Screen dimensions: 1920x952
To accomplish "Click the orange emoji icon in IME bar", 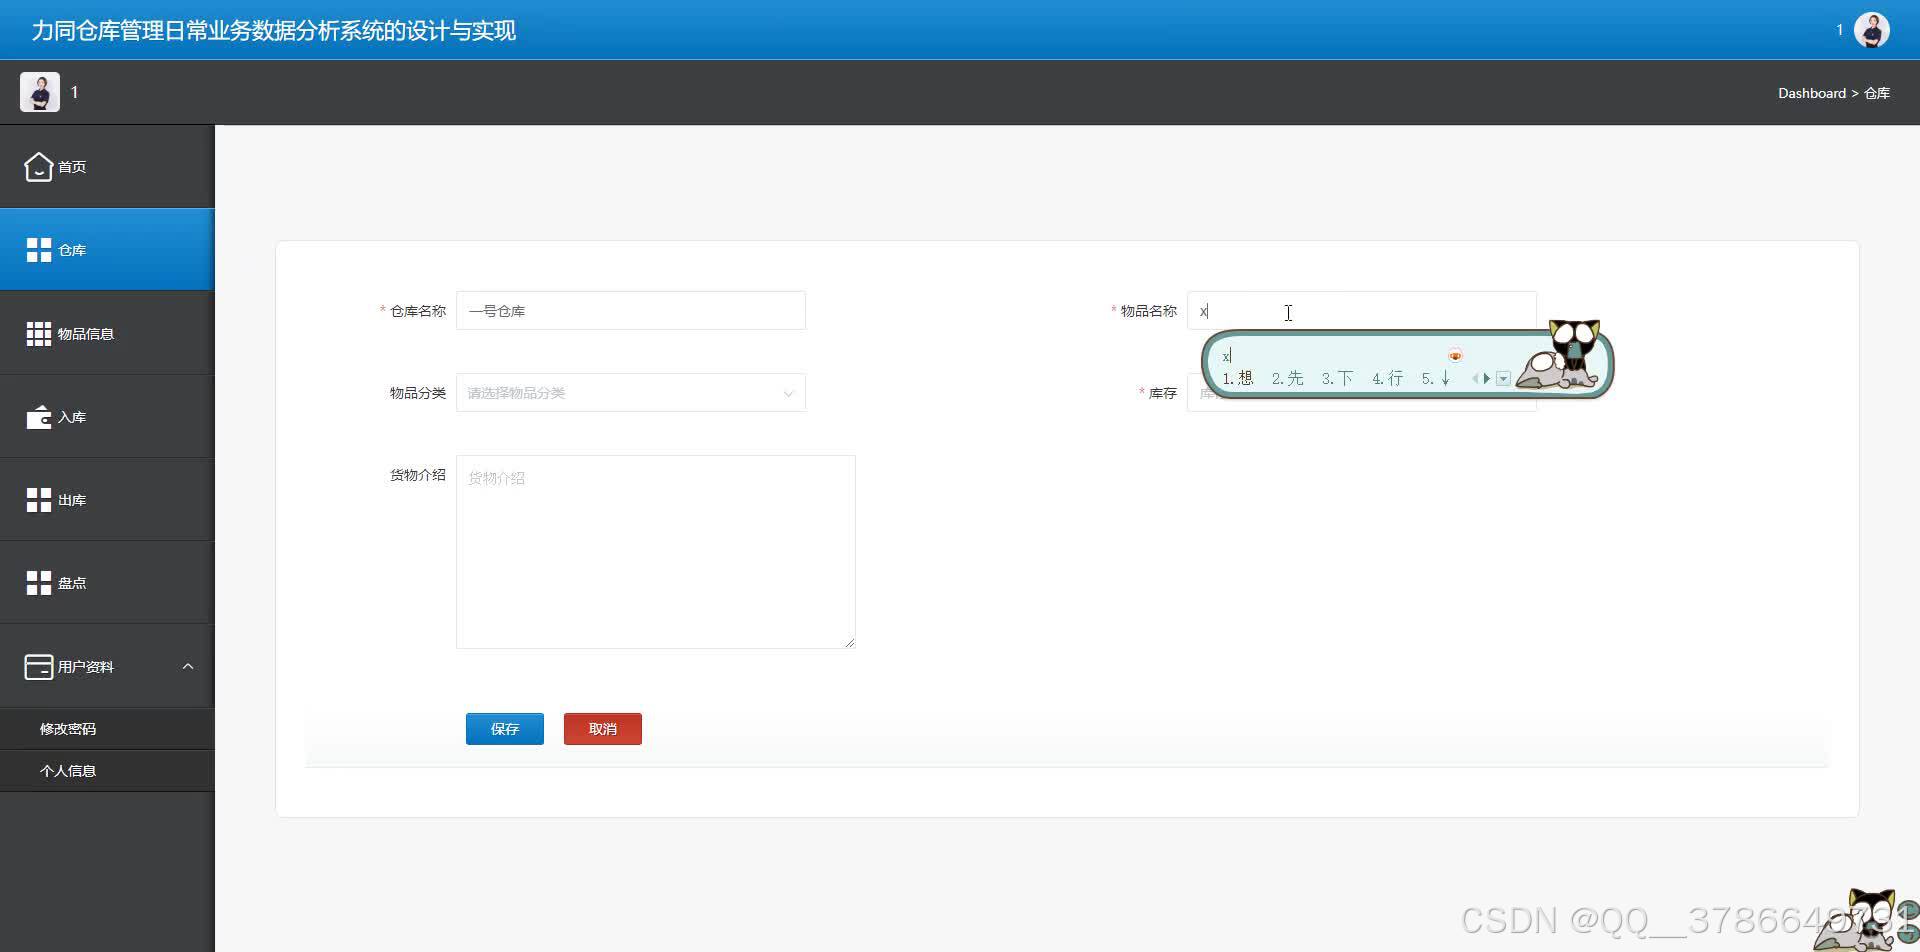I will 1455,355.
